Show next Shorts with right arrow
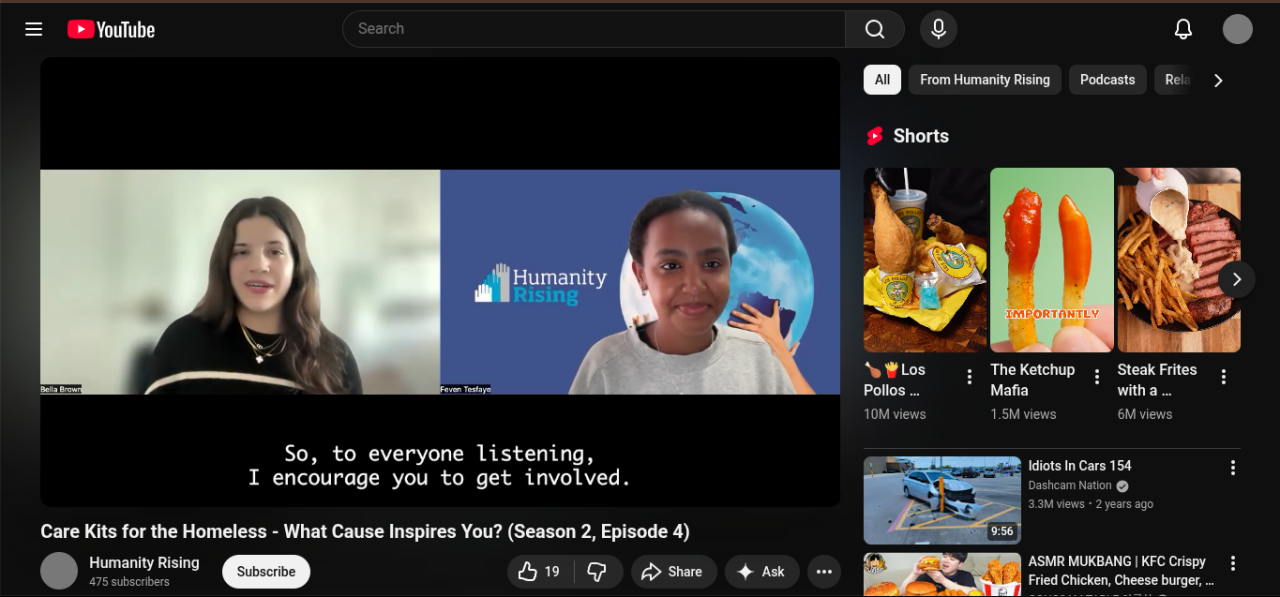 [1236, 279]
